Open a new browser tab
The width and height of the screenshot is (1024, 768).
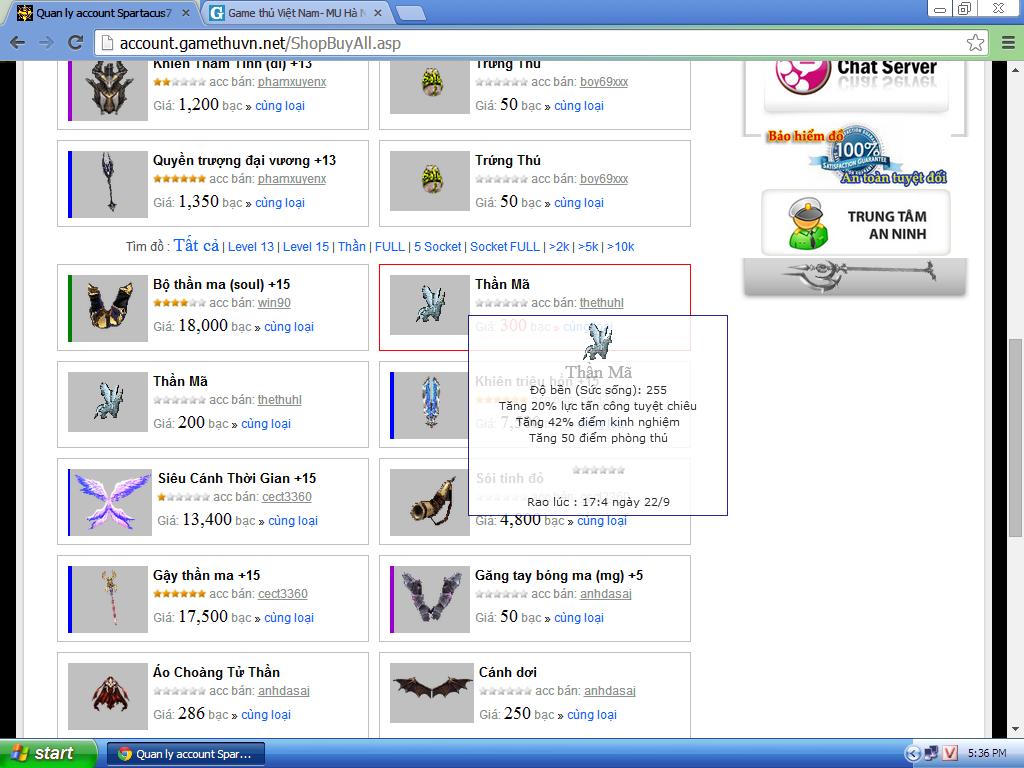tap(410, 13)
